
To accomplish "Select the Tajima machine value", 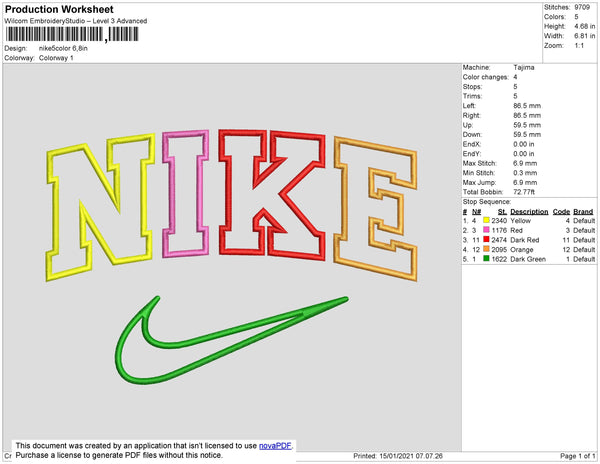I will coord(524,67).
